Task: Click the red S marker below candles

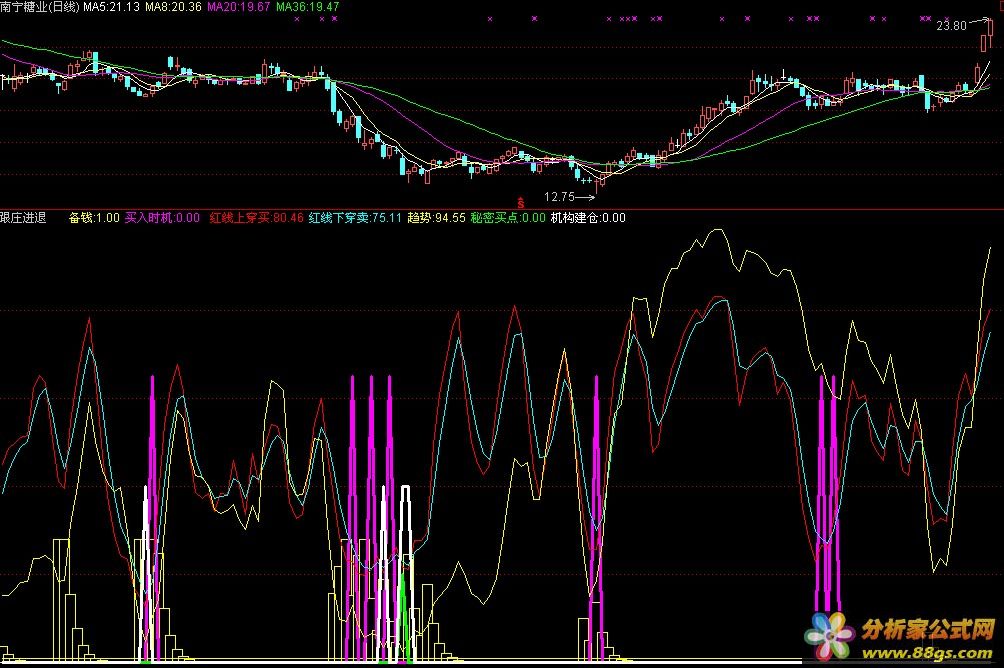Action: [x=521, y=203]
